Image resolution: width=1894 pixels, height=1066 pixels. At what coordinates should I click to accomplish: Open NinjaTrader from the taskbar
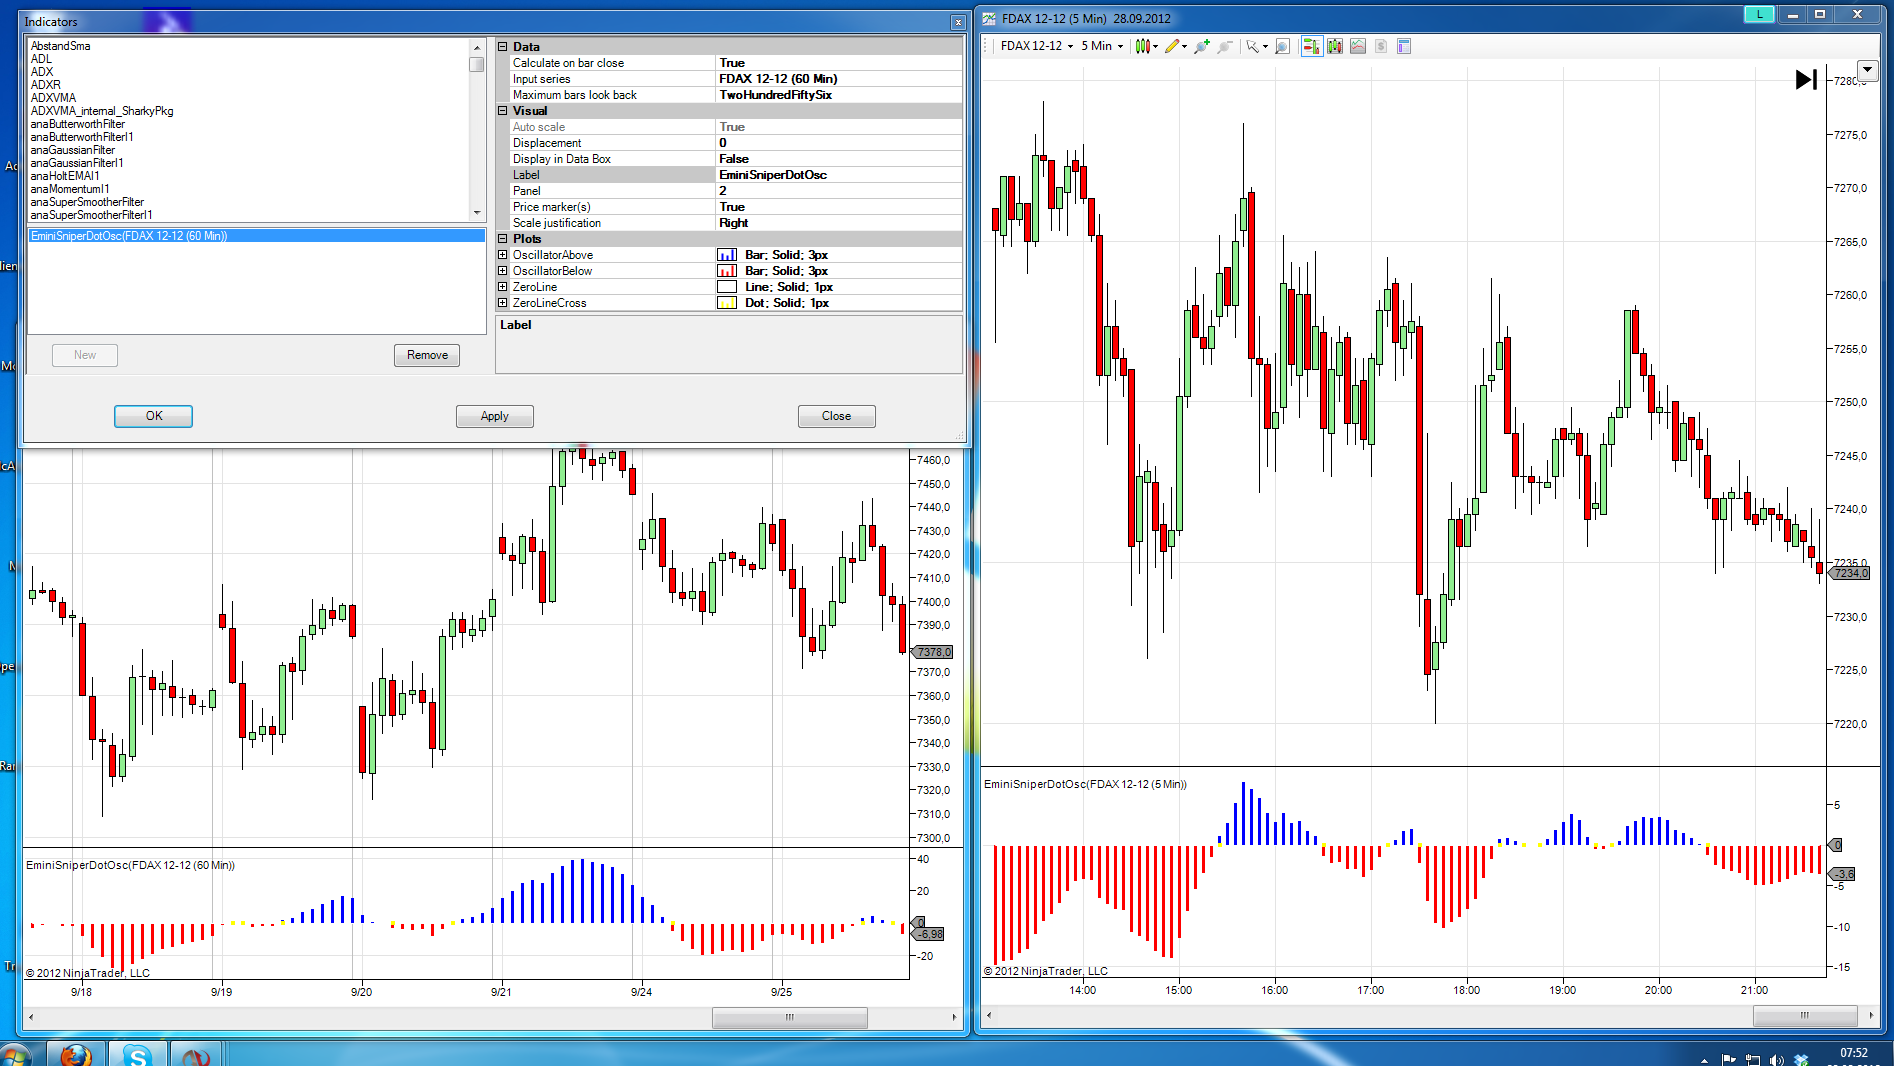[196, 1054]
